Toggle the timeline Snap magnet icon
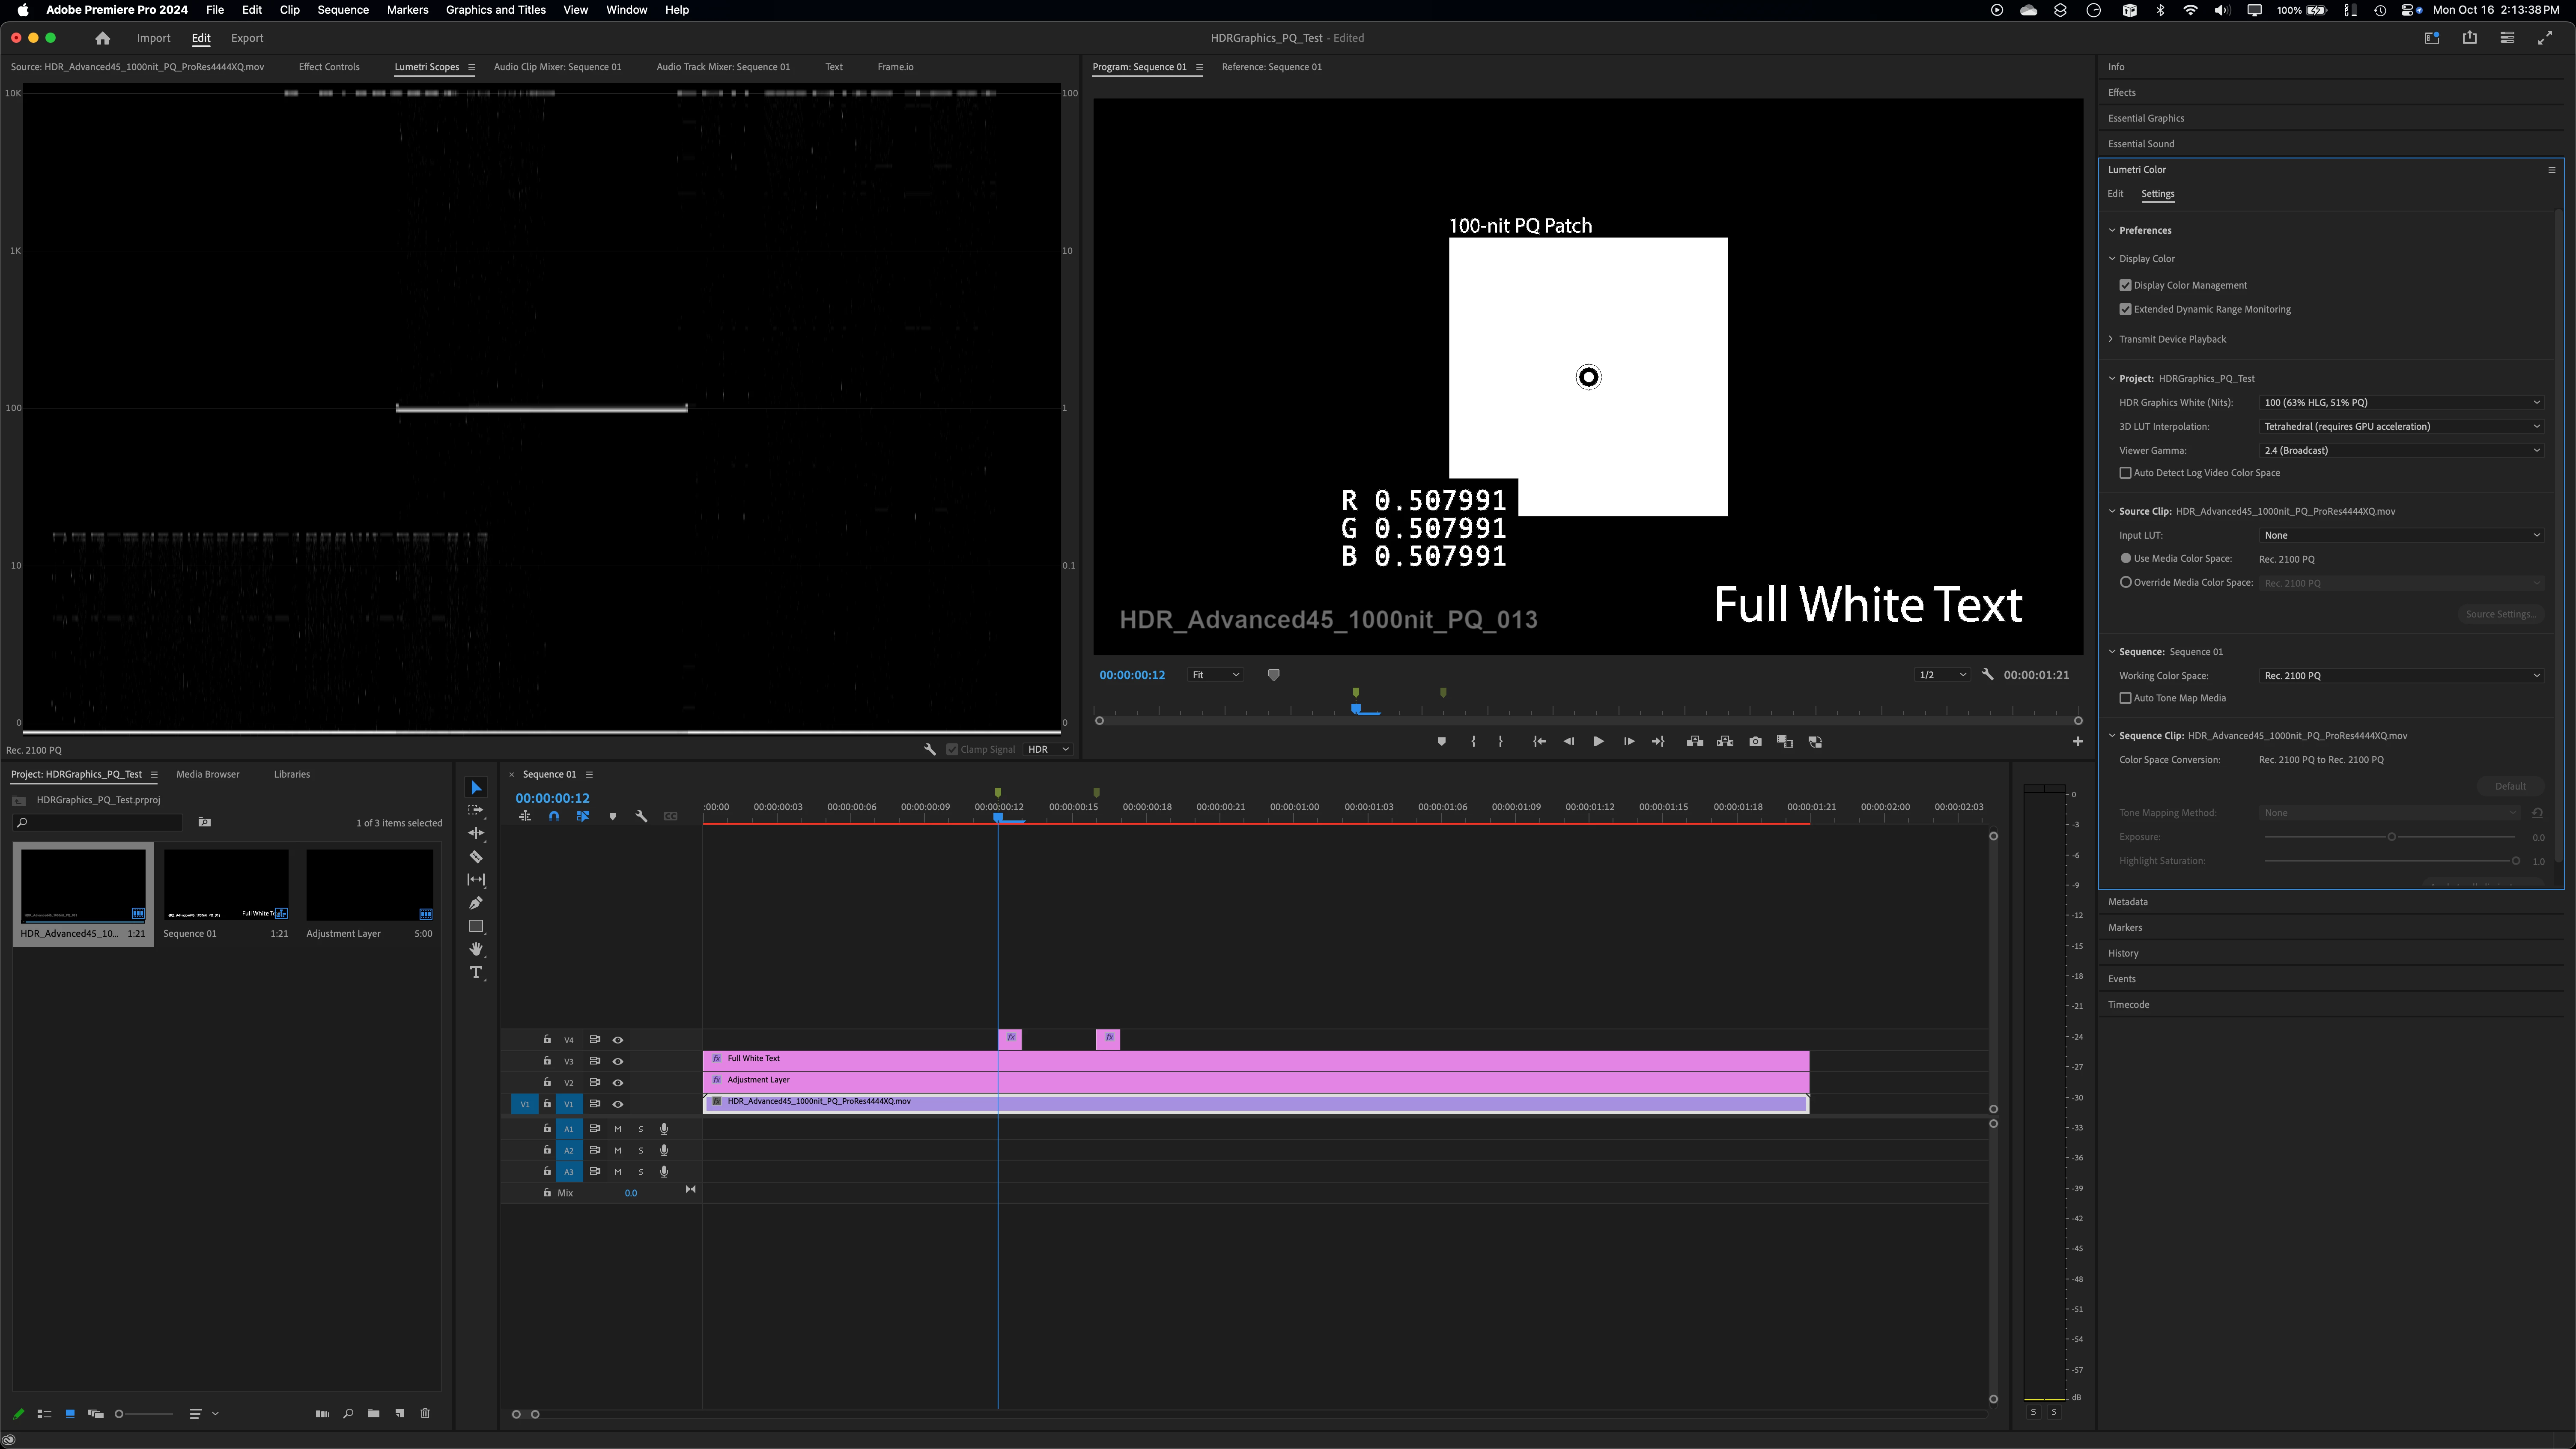 pyautogui.click(x=554, y=816)
